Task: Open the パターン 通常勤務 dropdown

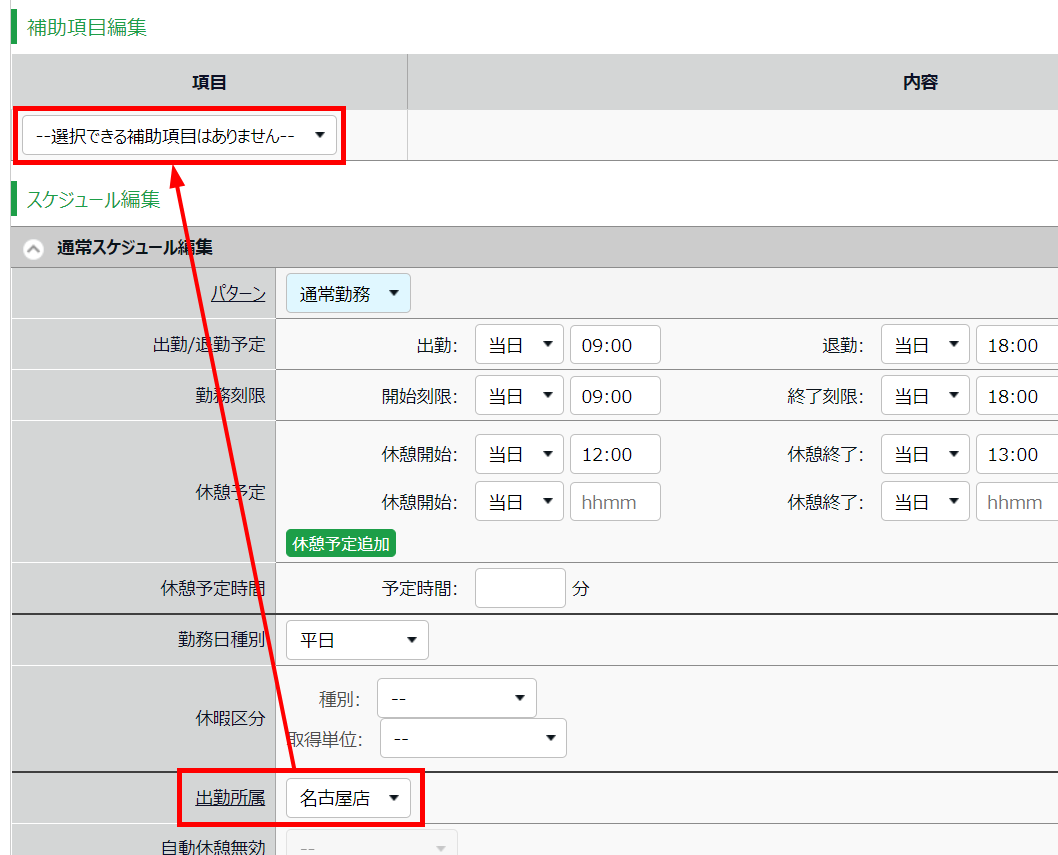Action: point(348,294)
